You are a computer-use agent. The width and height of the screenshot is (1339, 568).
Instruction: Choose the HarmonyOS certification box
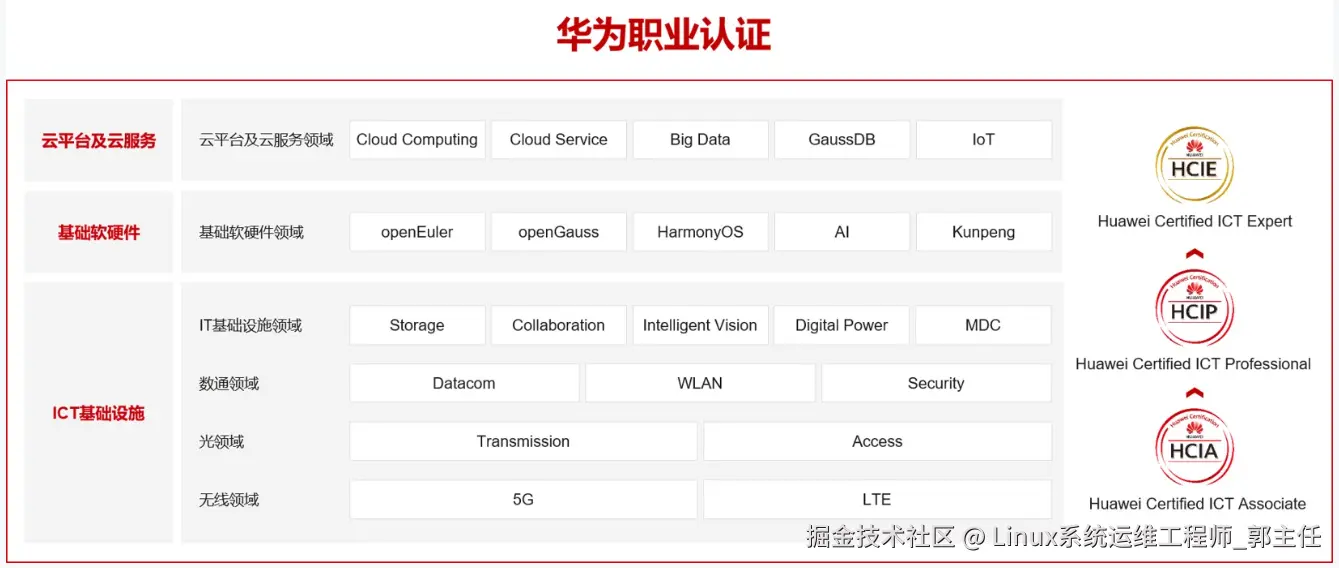point(700,232)
